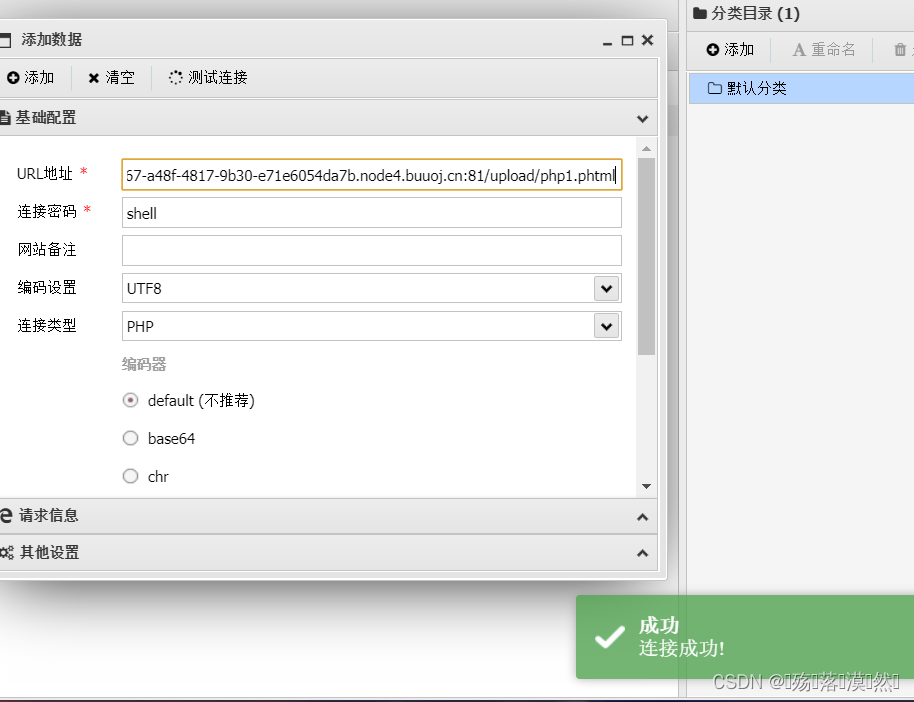914x702 pixels.
Task: Click the 其他设置 gears icon
Action: (x=6, y=553)
